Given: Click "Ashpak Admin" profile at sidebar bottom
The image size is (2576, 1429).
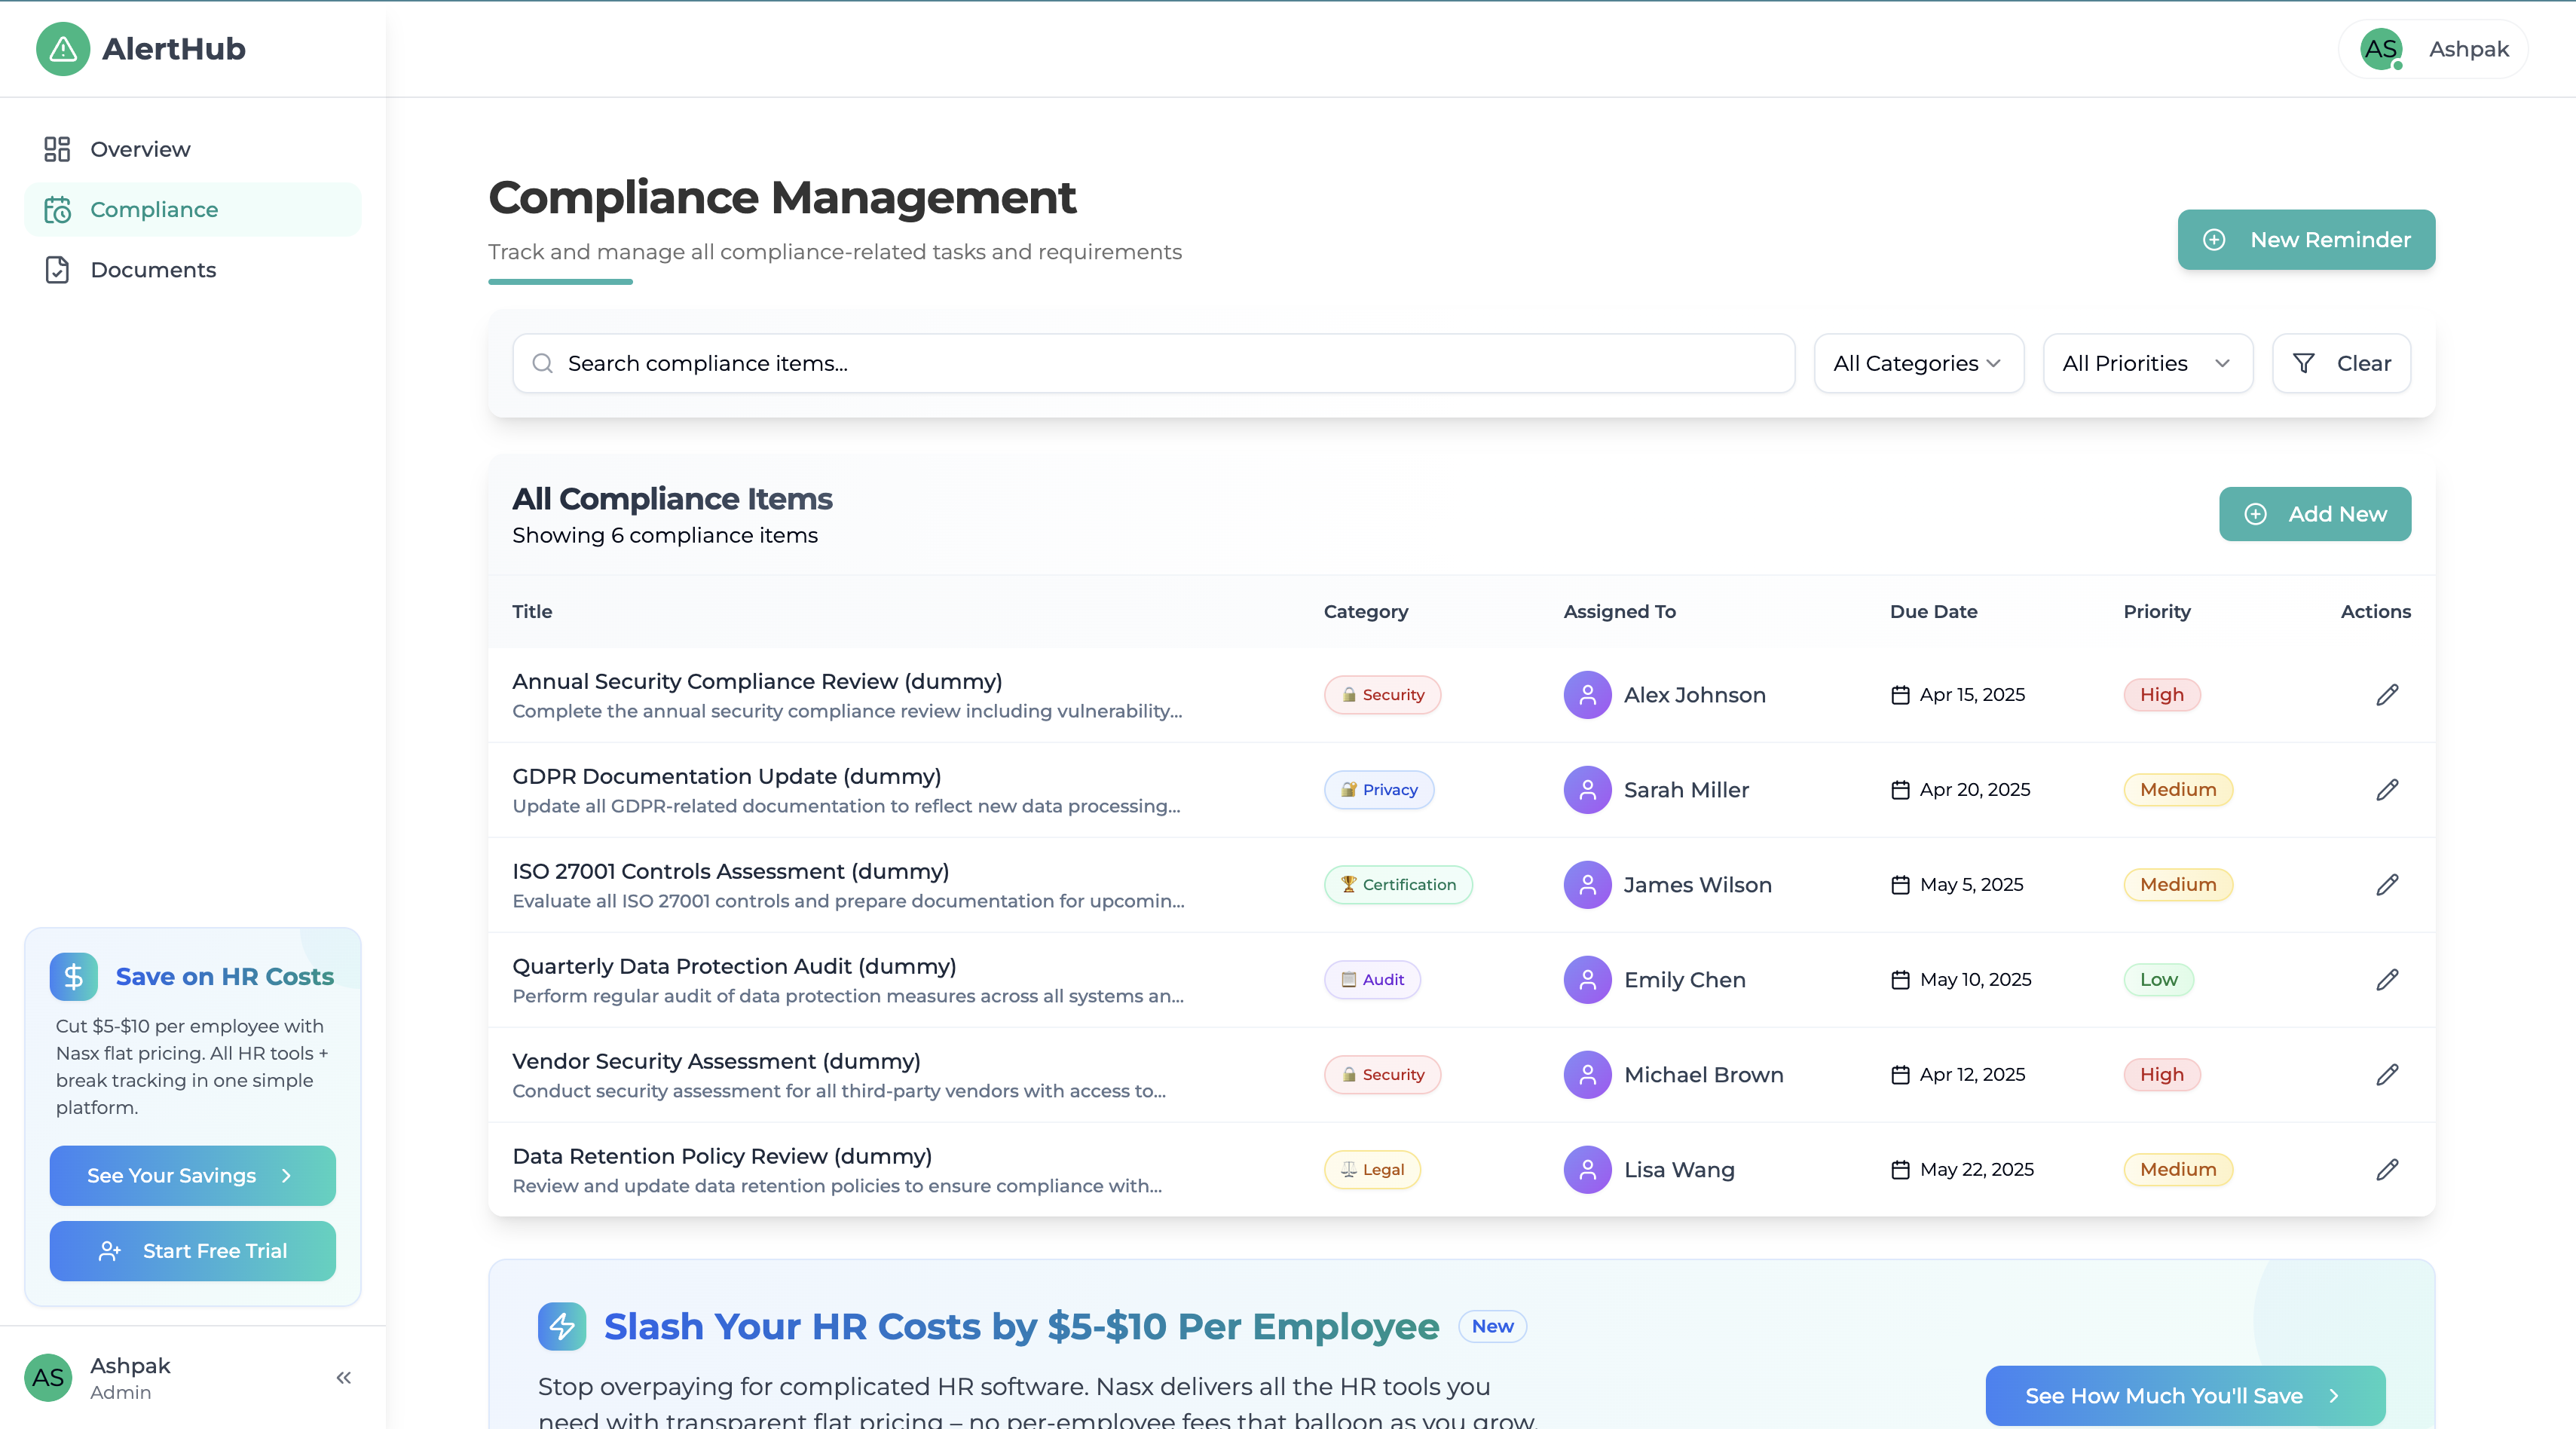Looking at the screenshot, I should [x=130, y=1378].
